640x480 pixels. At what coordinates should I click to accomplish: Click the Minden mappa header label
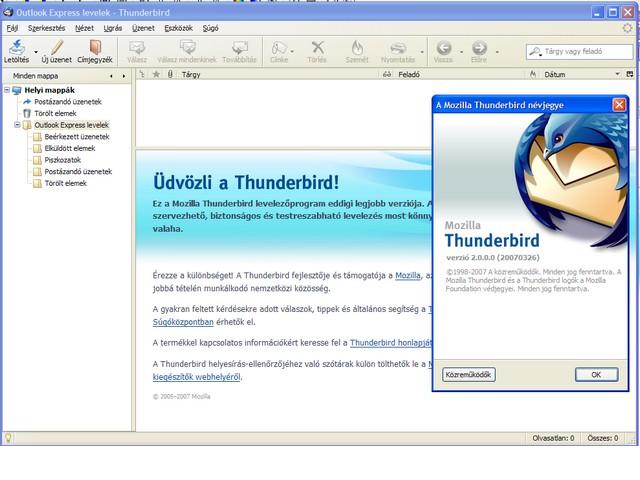(36, 76)
